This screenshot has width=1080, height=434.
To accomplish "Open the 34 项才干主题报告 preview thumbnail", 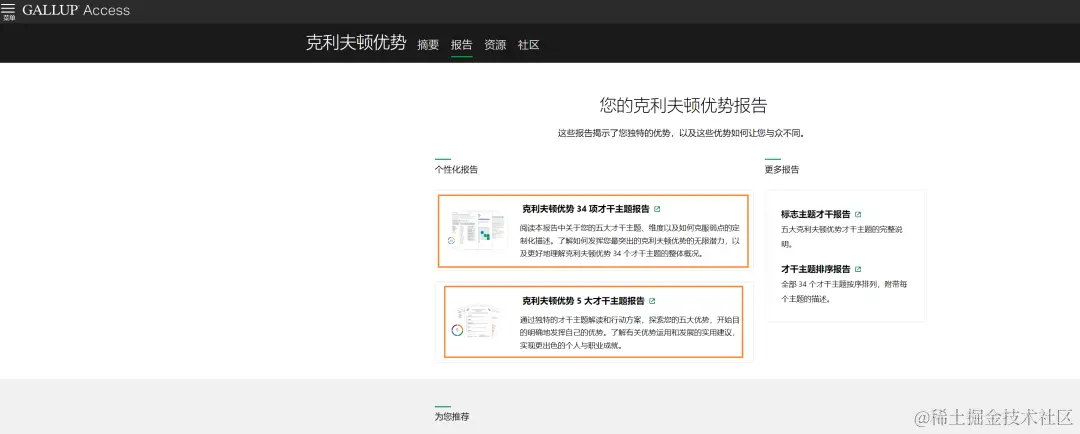I will pyautogui.click(x=477, y=230).
